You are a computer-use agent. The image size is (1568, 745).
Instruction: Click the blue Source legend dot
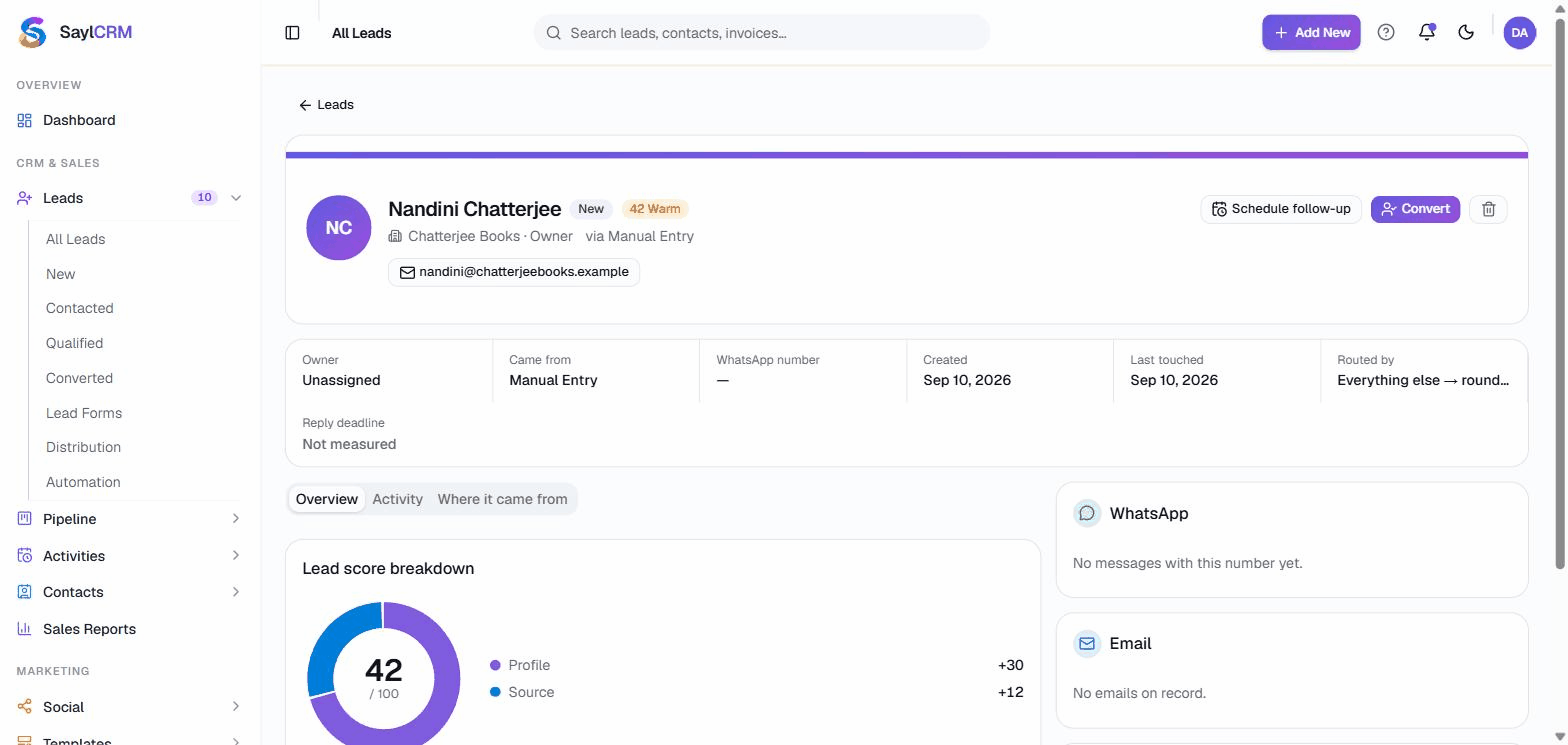point(495,692)
